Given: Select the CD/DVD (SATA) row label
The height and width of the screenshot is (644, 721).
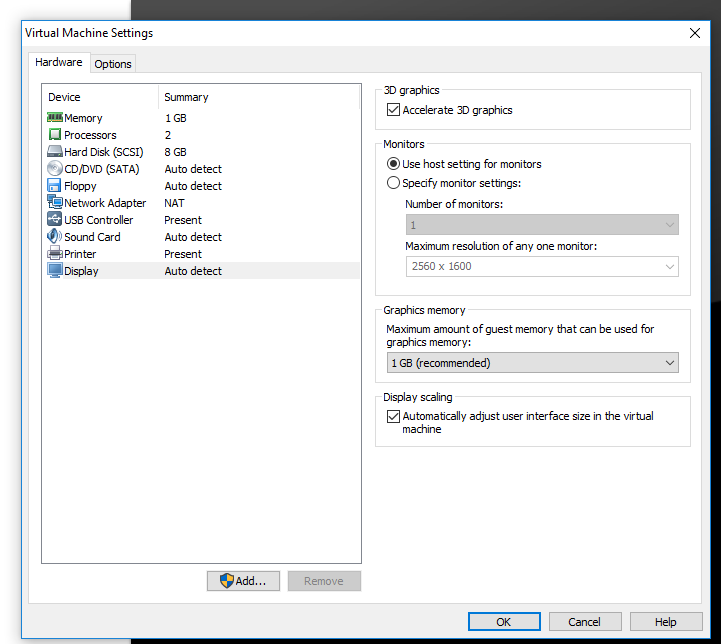Looking at the screenshot, I should (102, 169).
